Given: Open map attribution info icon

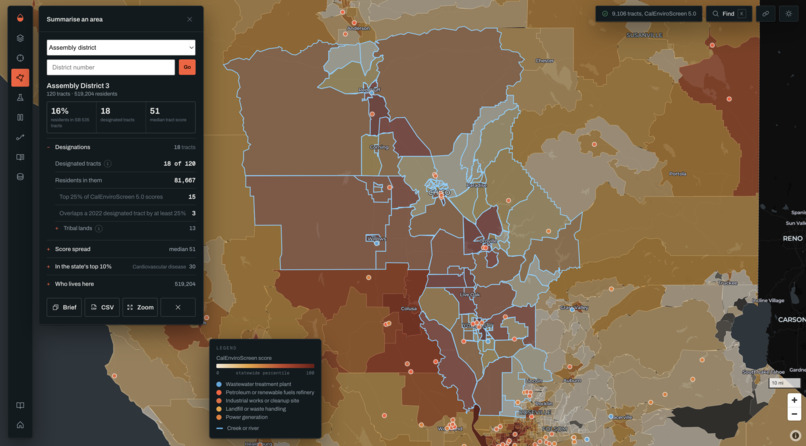Looking at the screenshot, I should click(x=795, y=435).
